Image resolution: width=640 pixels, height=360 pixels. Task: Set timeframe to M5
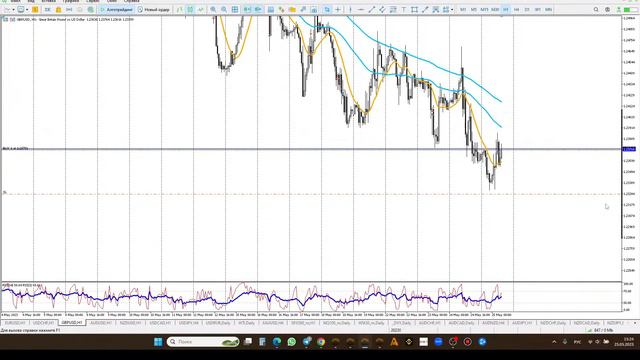click(473, 9)
